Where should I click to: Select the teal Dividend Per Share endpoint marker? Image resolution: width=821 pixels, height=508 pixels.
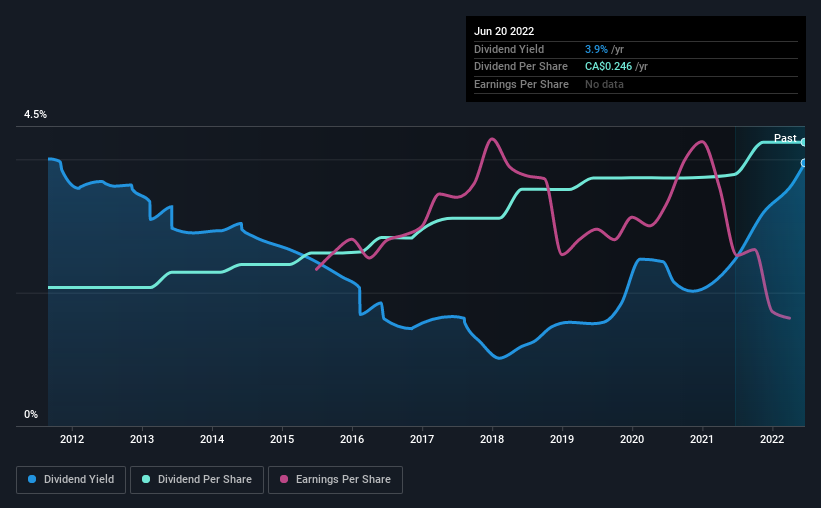[x=804, y=142]
